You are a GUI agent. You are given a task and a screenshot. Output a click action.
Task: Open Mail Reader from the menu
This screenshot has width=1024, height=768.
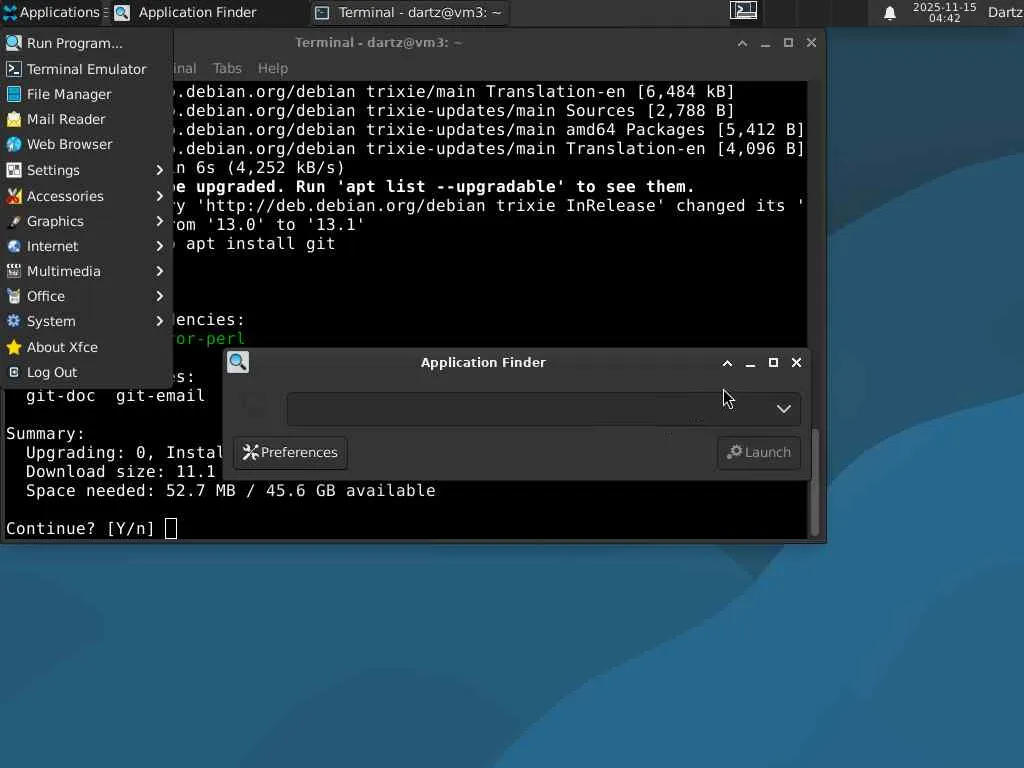(x=86, y=120)
